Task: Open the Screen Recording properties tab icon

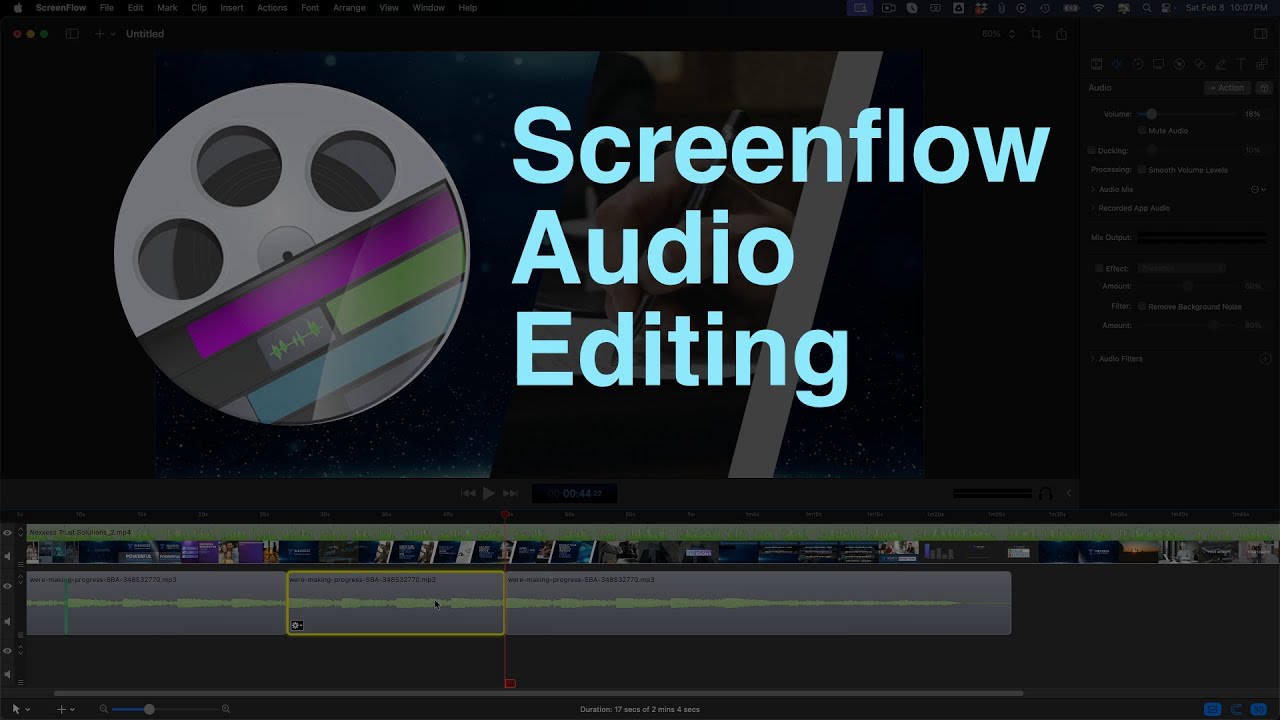Action: [x=1158, y=64]
